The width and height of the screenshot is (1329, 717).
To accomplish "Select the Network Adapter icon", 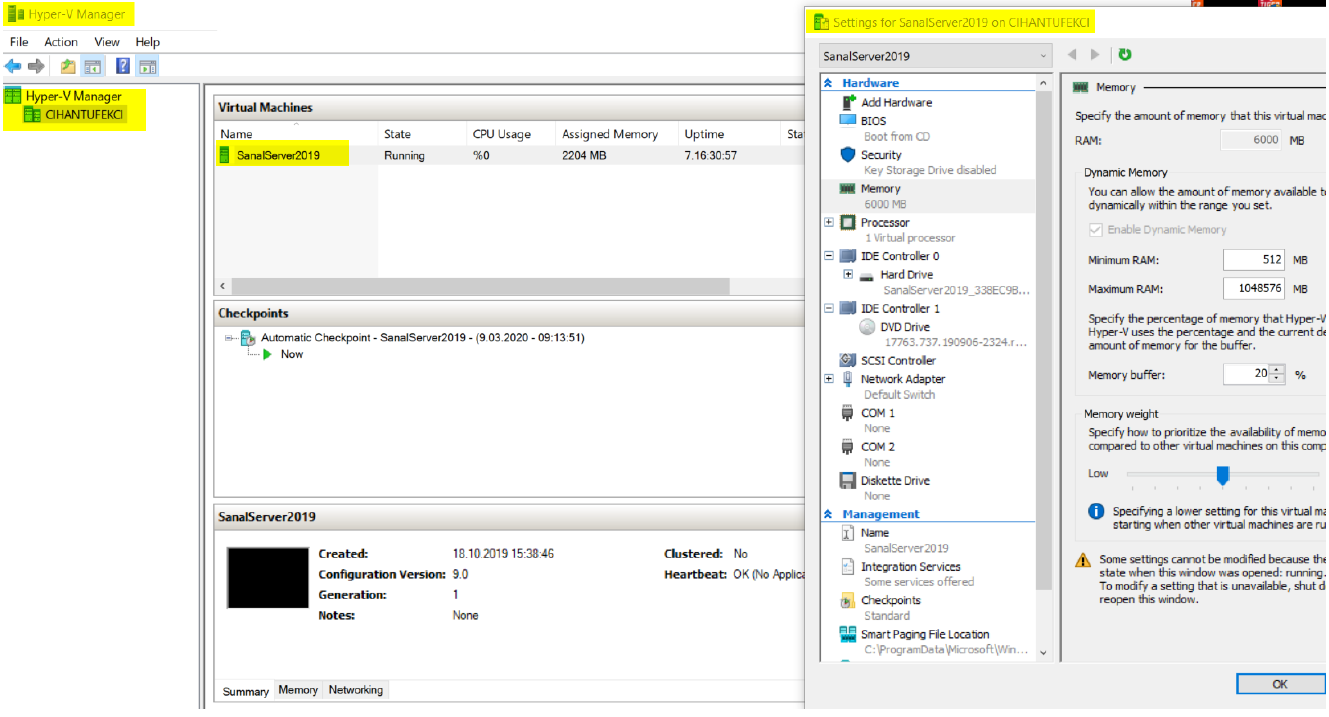I will [847, 379].
